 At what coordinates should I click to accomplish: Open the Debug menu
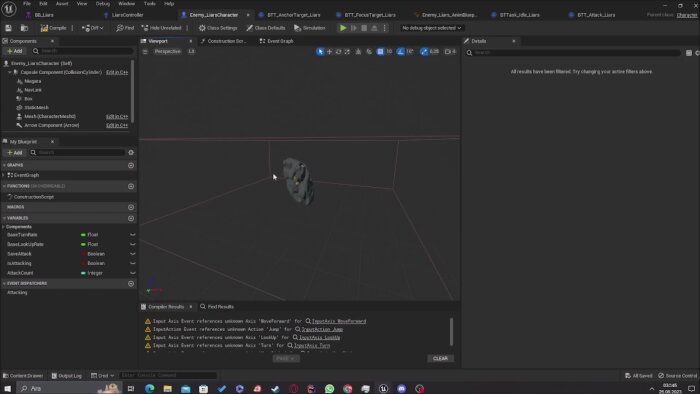tap(103, 4)
